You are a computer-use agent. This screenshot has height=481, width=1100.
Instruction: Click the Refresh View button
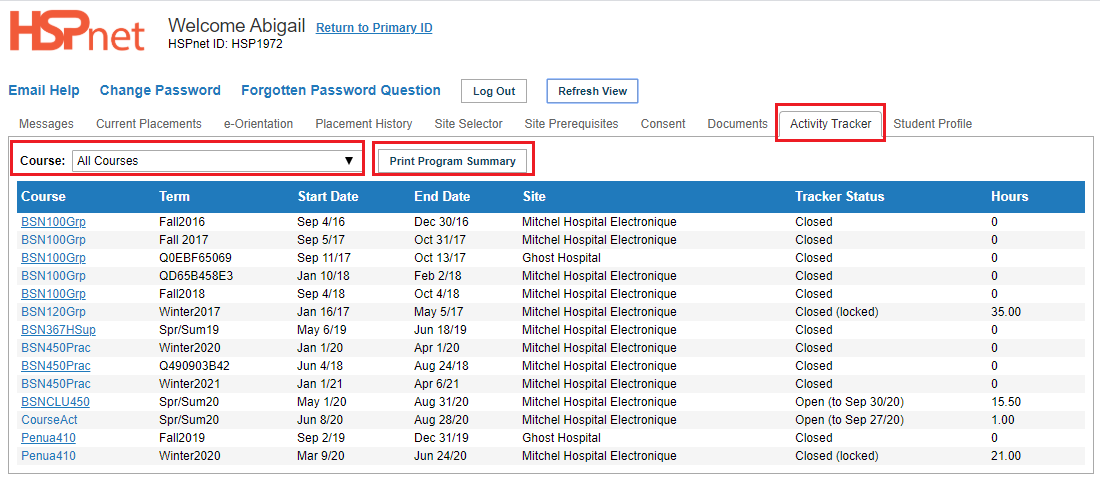click(x=592, y=91)
